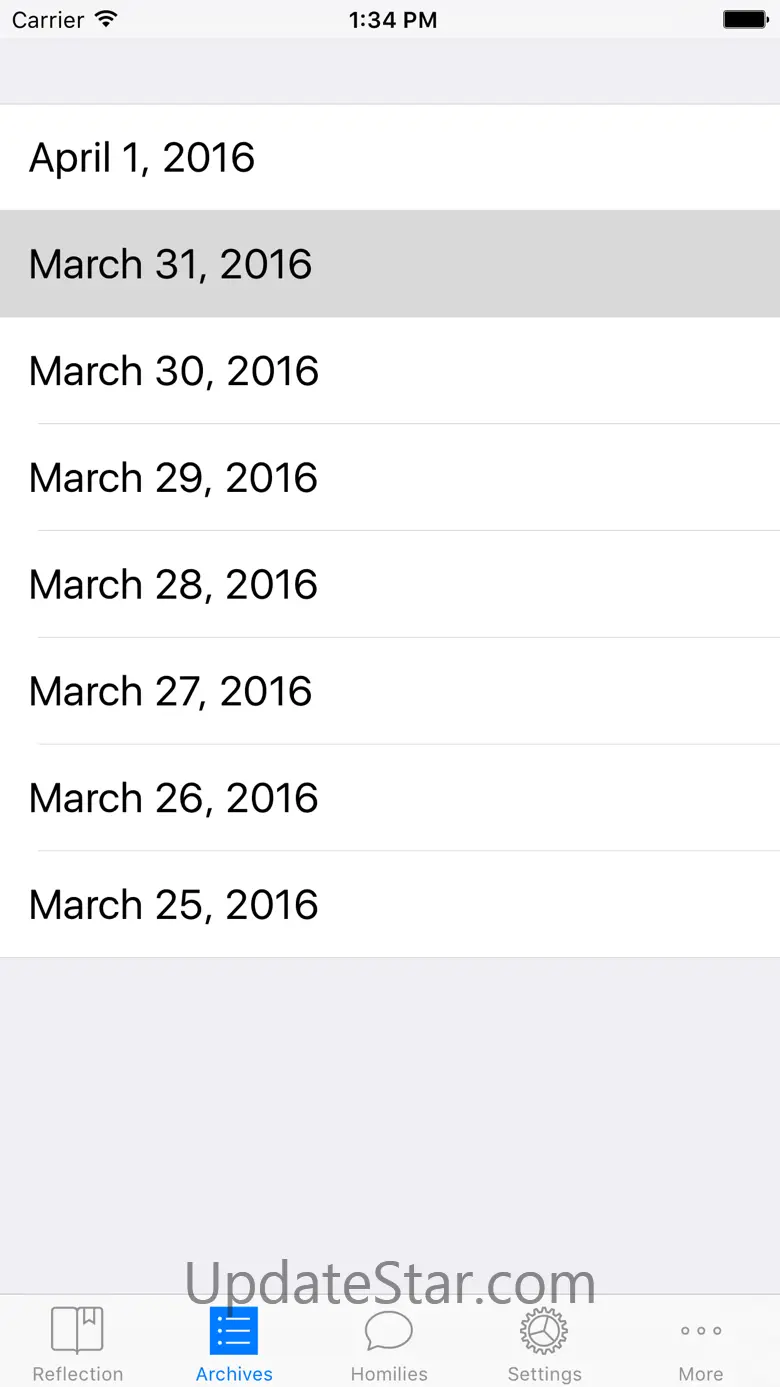View the March 28, 2016 archive
This screenshot has width=780, height=1387.
point(390,585)
